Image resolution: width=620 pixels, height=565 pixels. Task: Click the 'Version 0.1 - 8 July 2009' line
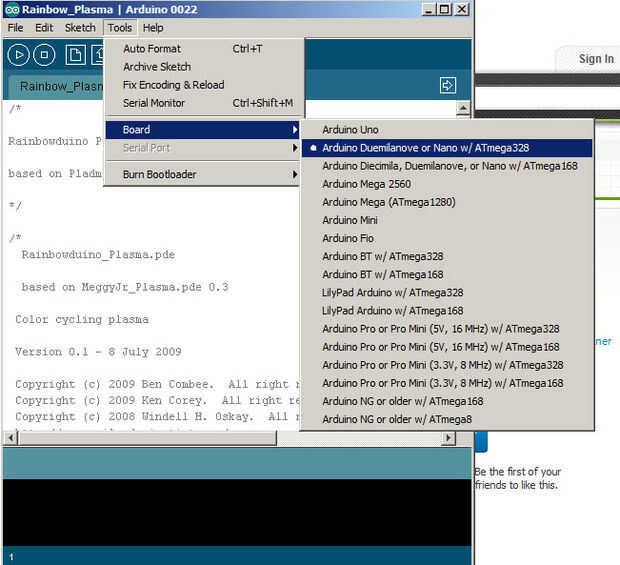coord(98,352)
